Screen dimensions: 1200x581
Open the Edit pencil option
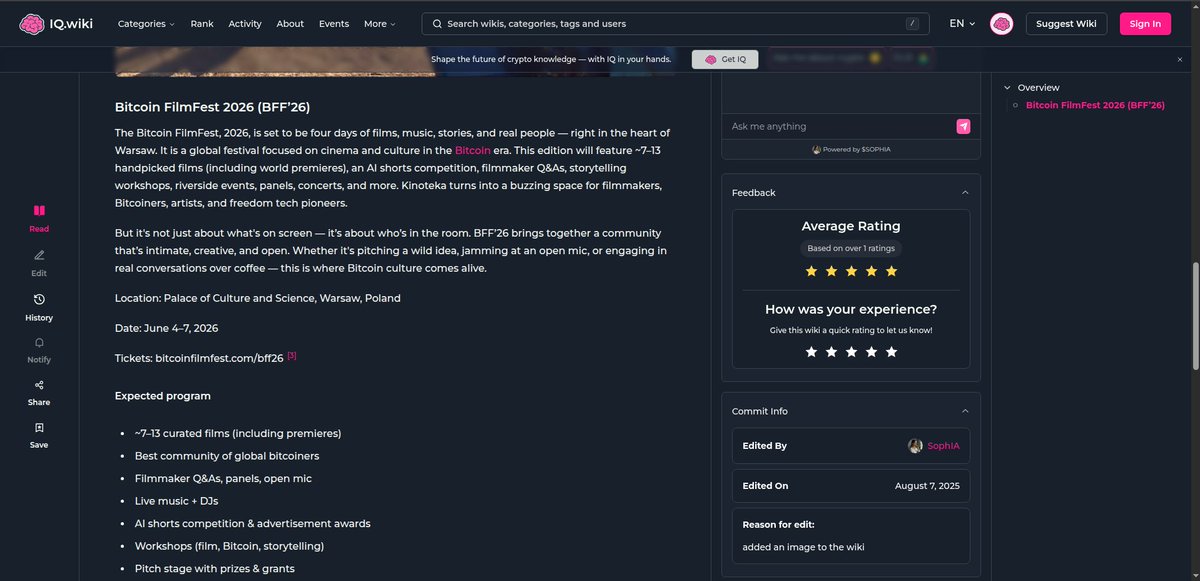click(x=39, y=262)
